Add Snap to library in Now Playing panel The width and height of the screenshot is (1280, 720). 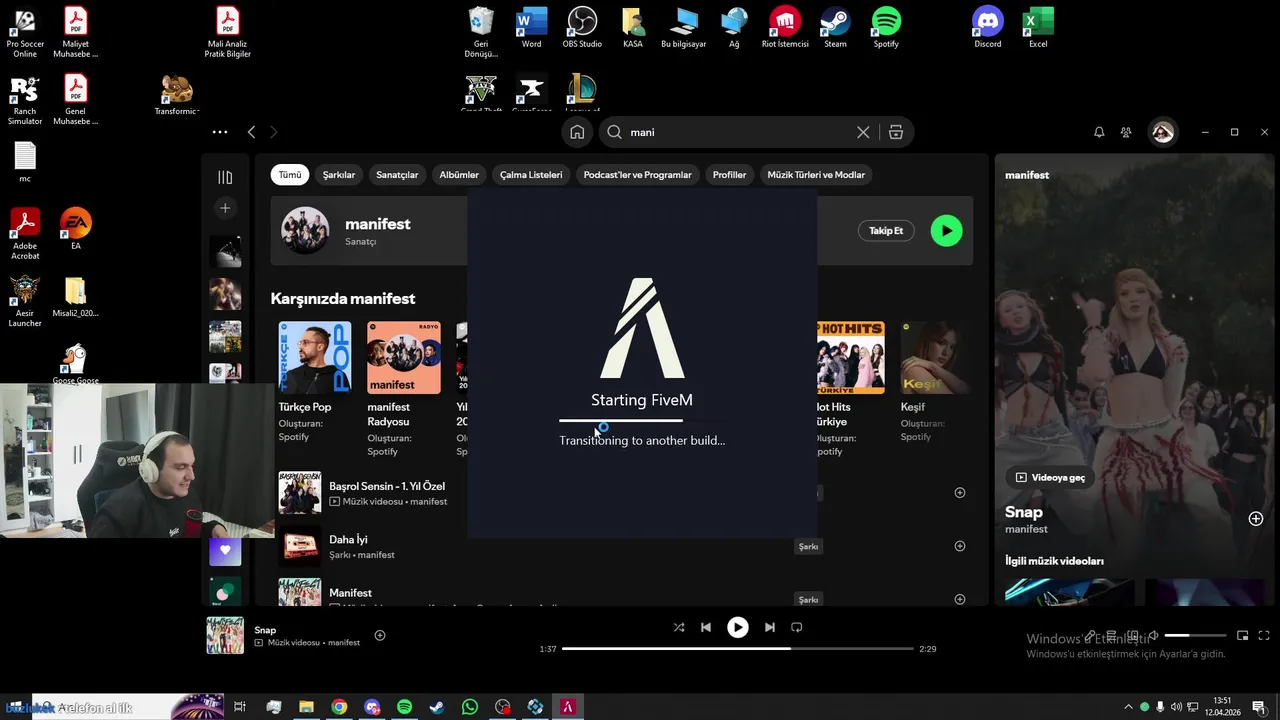point(1256,518)
